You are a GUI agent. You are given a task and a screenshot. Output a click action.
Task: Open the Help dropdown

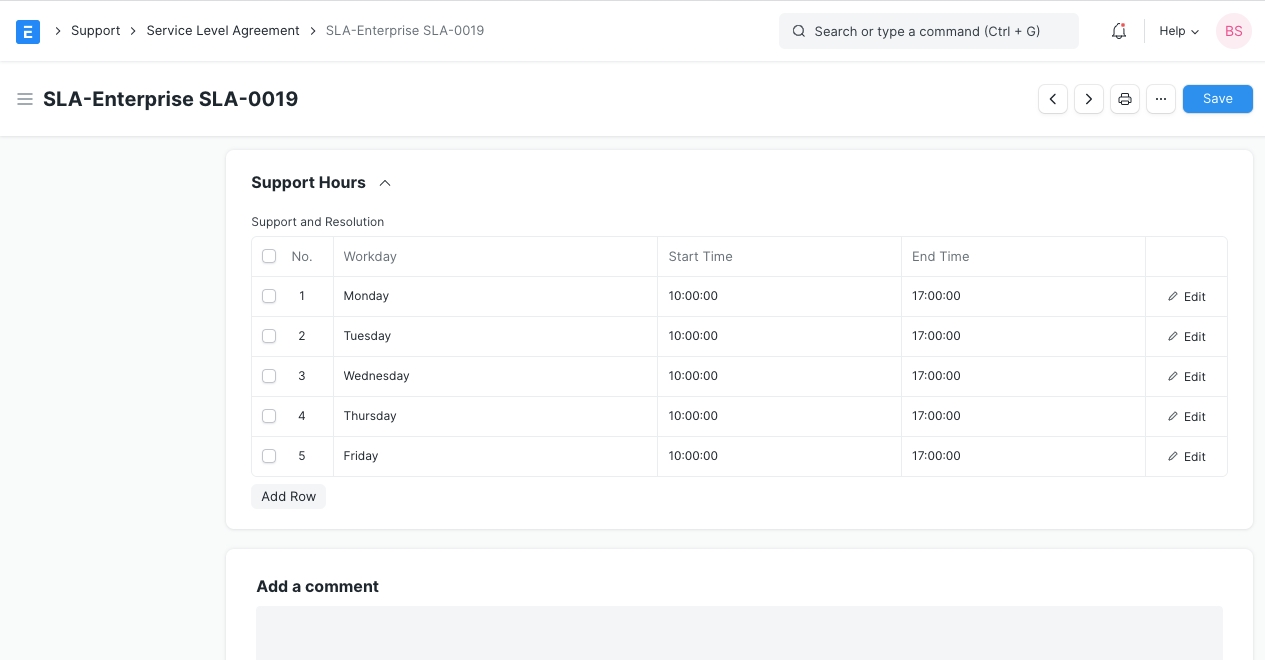1178,31
